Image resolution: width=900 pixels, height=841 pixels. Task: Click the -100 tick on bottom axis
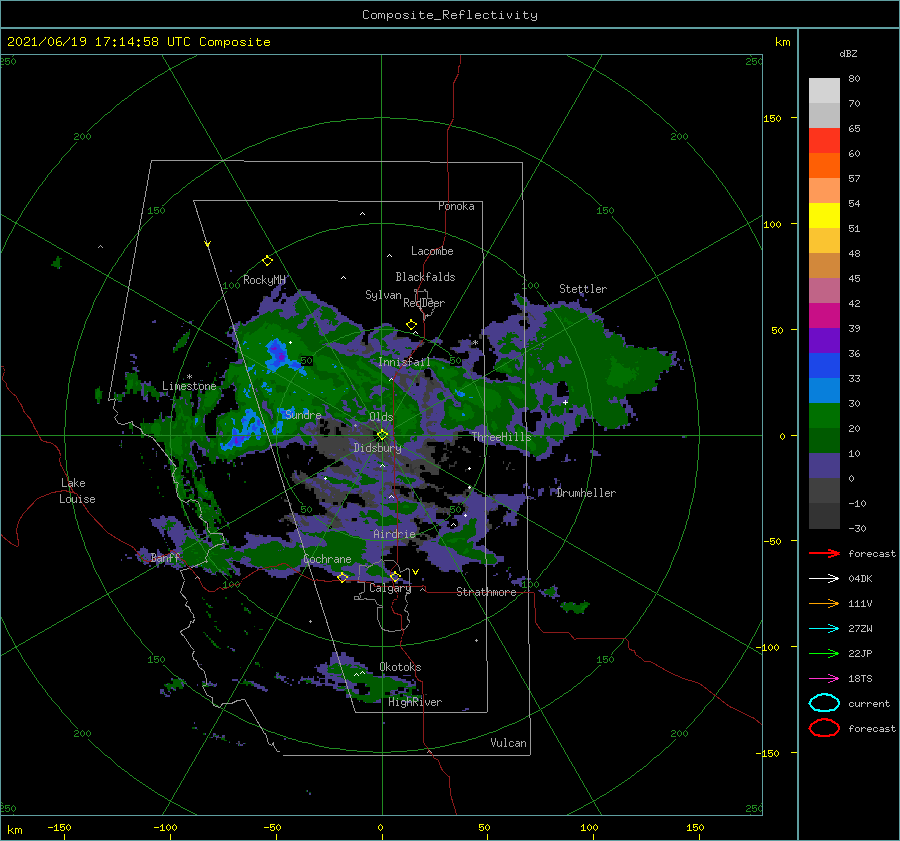165,827
